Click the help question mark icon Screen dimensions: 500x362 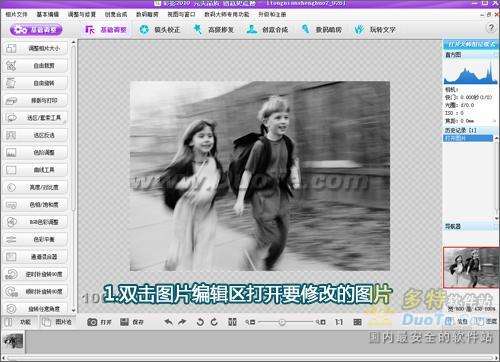tap(491, 28)
